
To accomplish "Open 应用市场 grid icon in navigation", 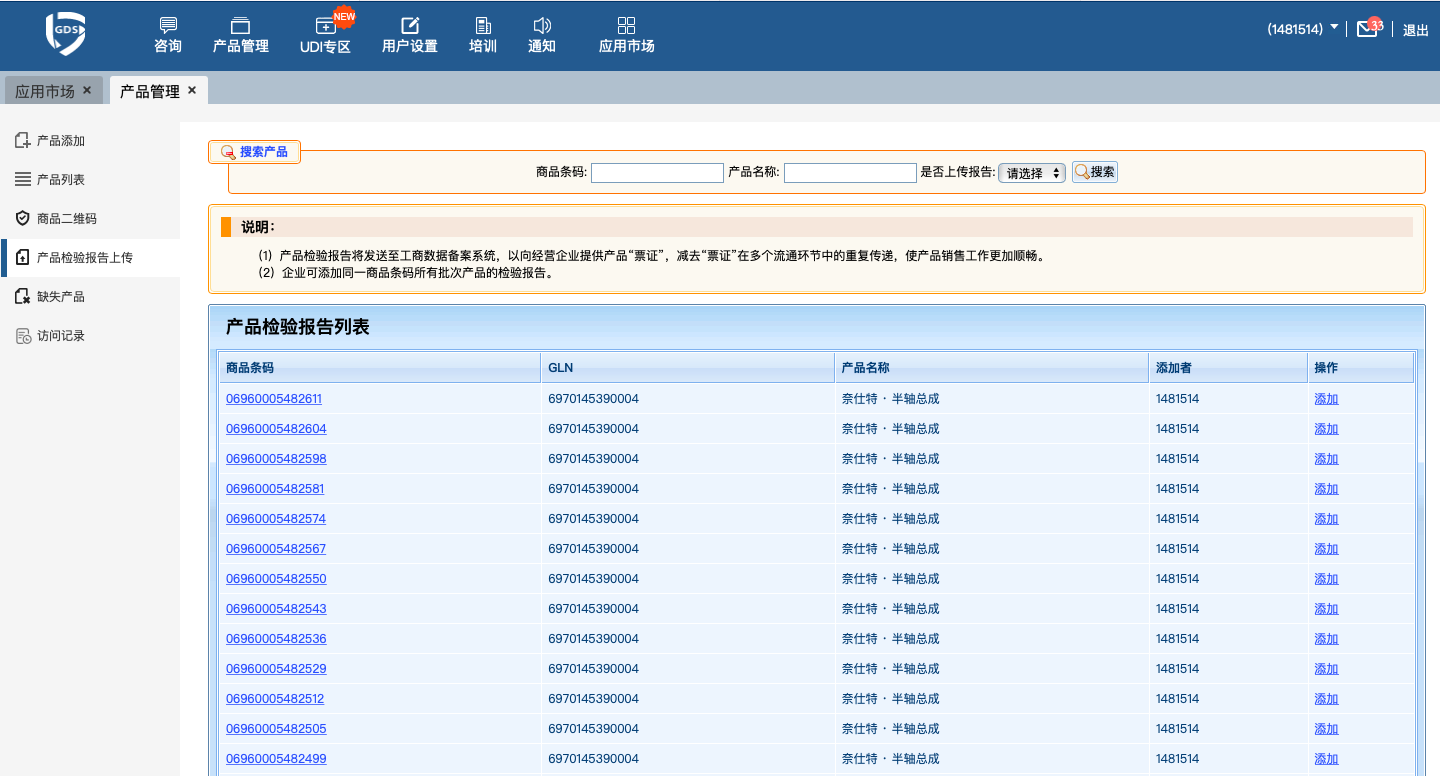I will pos(627,25).
